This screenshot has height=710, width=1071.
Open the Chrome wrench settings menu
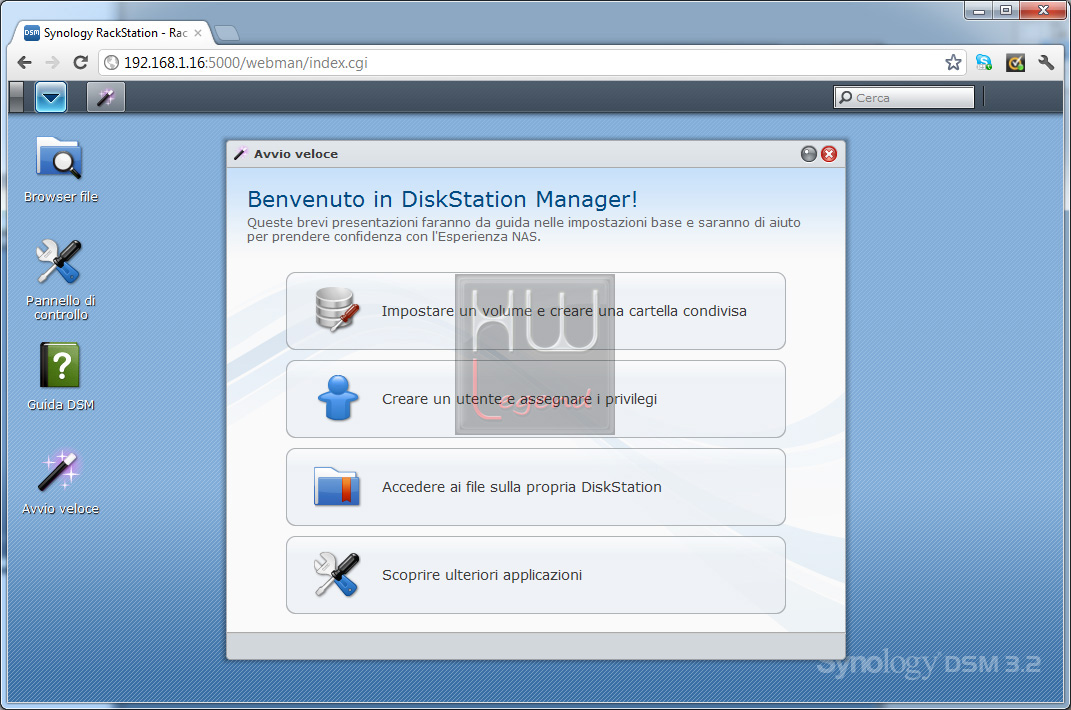pyautogui.click(x=1046, y=63)
